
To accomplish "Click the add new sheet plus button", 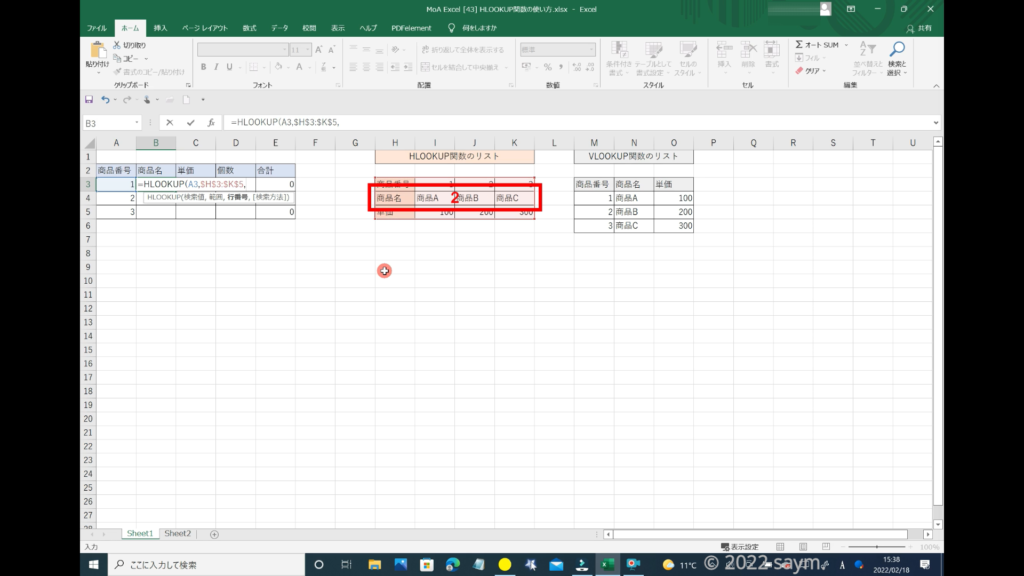I will [214, 534].
